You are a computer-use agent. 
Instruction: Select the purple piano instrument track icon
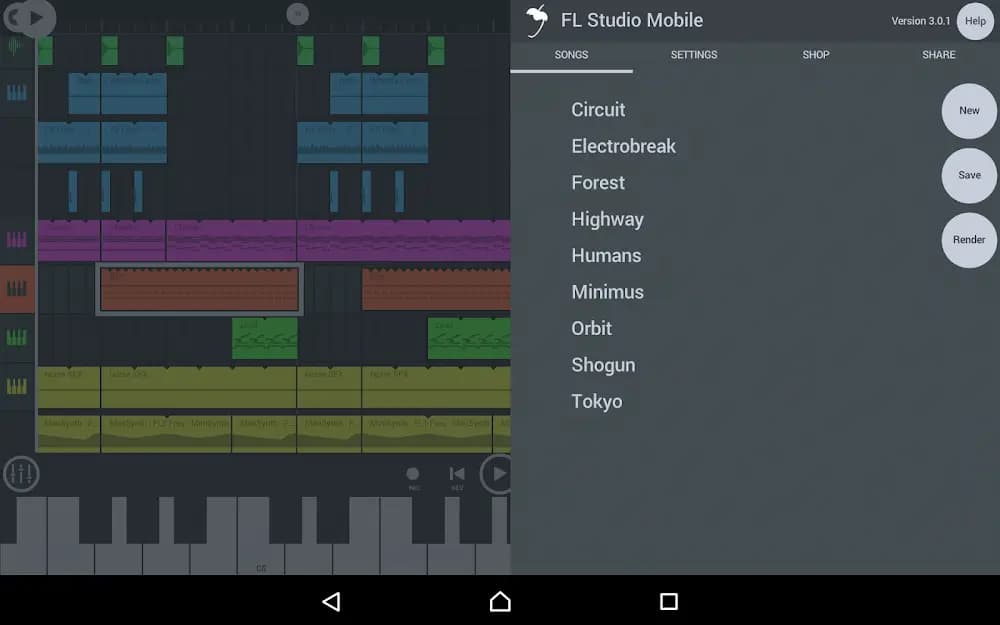tap(18, 240)
